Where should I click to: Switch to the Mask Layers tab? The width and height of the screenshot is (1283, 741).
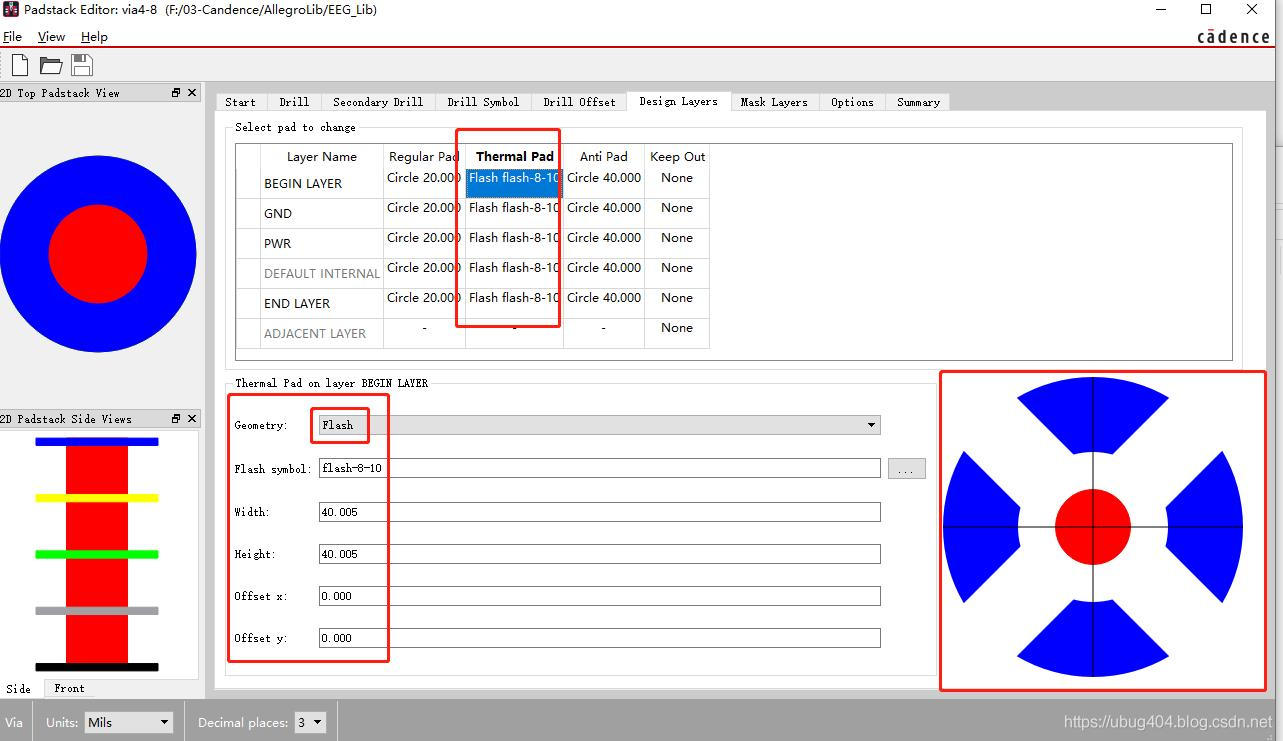774,102
